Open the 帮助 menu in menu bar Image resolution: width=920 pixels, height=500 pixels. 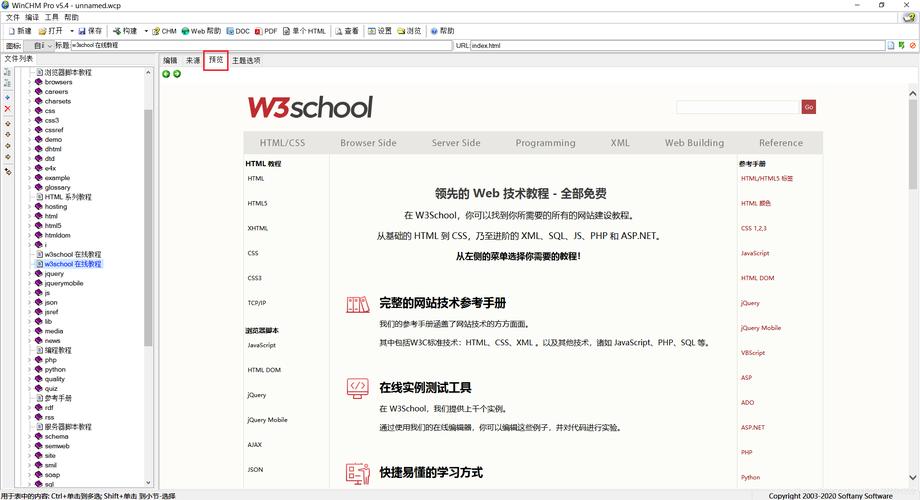point(71,17)
